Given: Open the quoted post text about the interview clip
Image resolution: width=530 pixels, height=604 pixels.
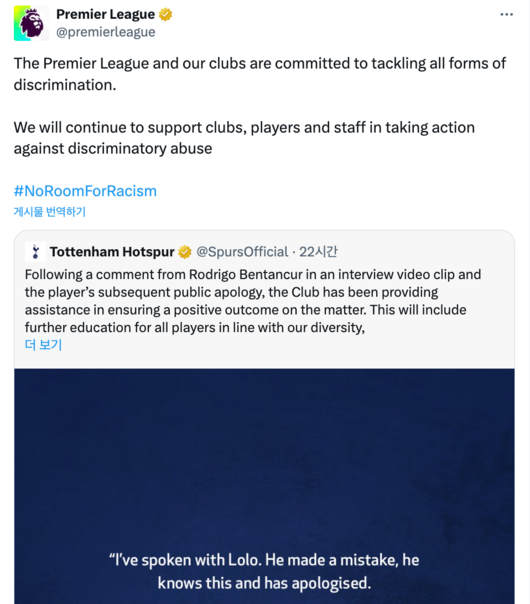Looking at the screenshot, I should click(x=253, y=301).
